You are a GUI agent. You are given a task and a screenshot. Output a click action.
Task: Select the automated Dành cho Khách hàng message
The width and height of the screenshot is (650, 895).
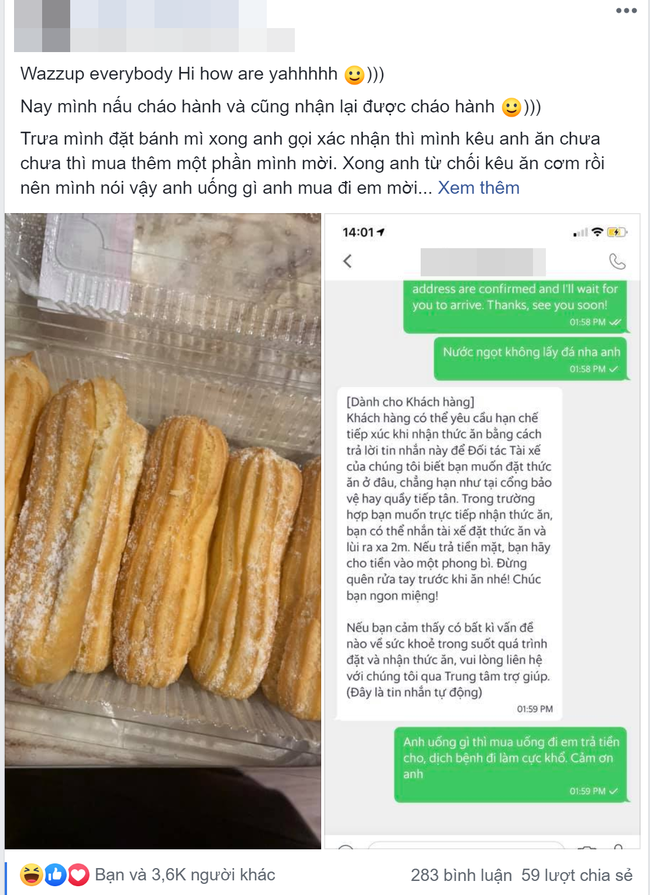[x=449, y=553]
